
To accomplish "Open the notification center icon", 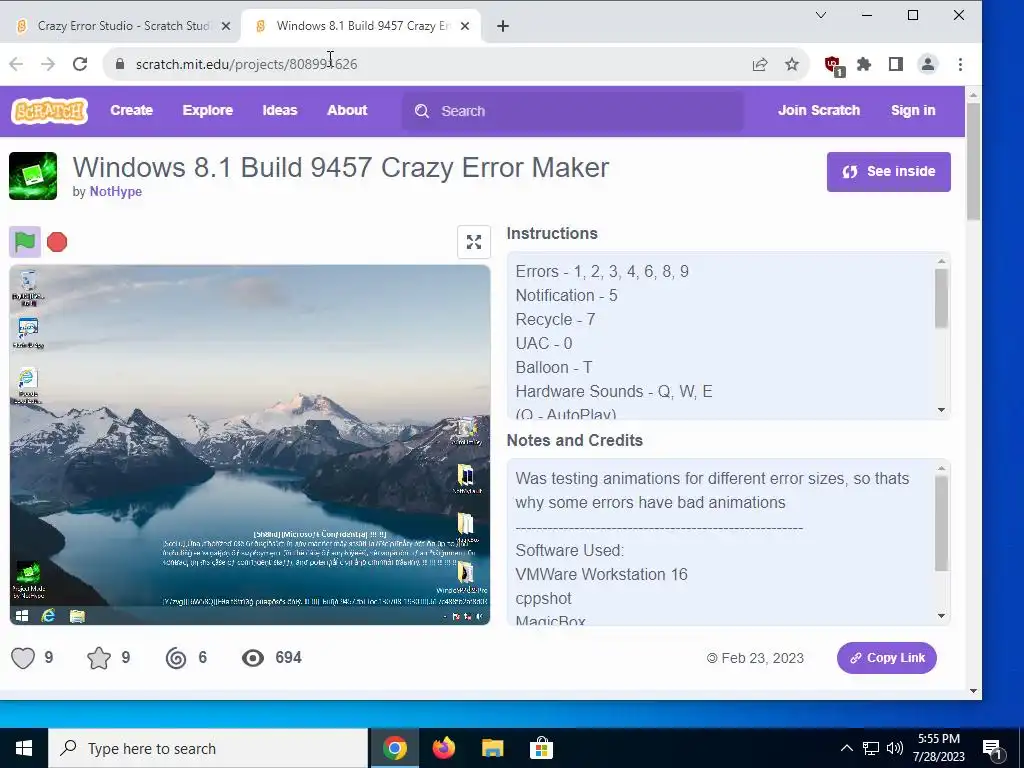I will point(993,750).
